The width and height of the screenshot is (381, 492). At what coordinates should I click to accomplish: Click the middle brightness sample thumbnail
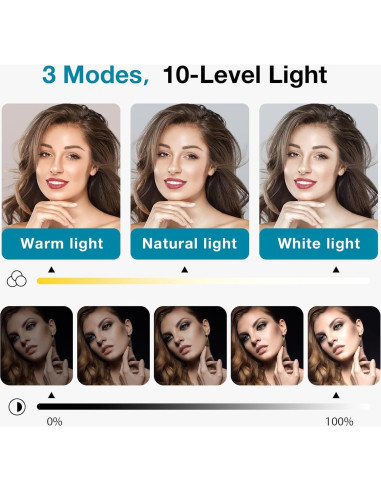[x=190, y=346]
